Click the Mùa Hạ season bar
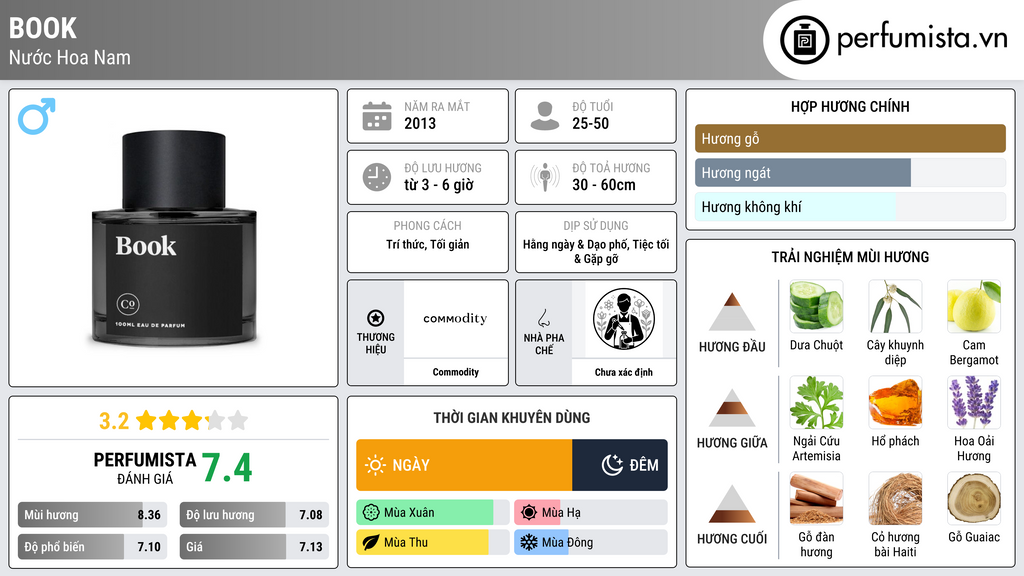Viewport: 1024px width, 576px height. [x=590, y=513]
